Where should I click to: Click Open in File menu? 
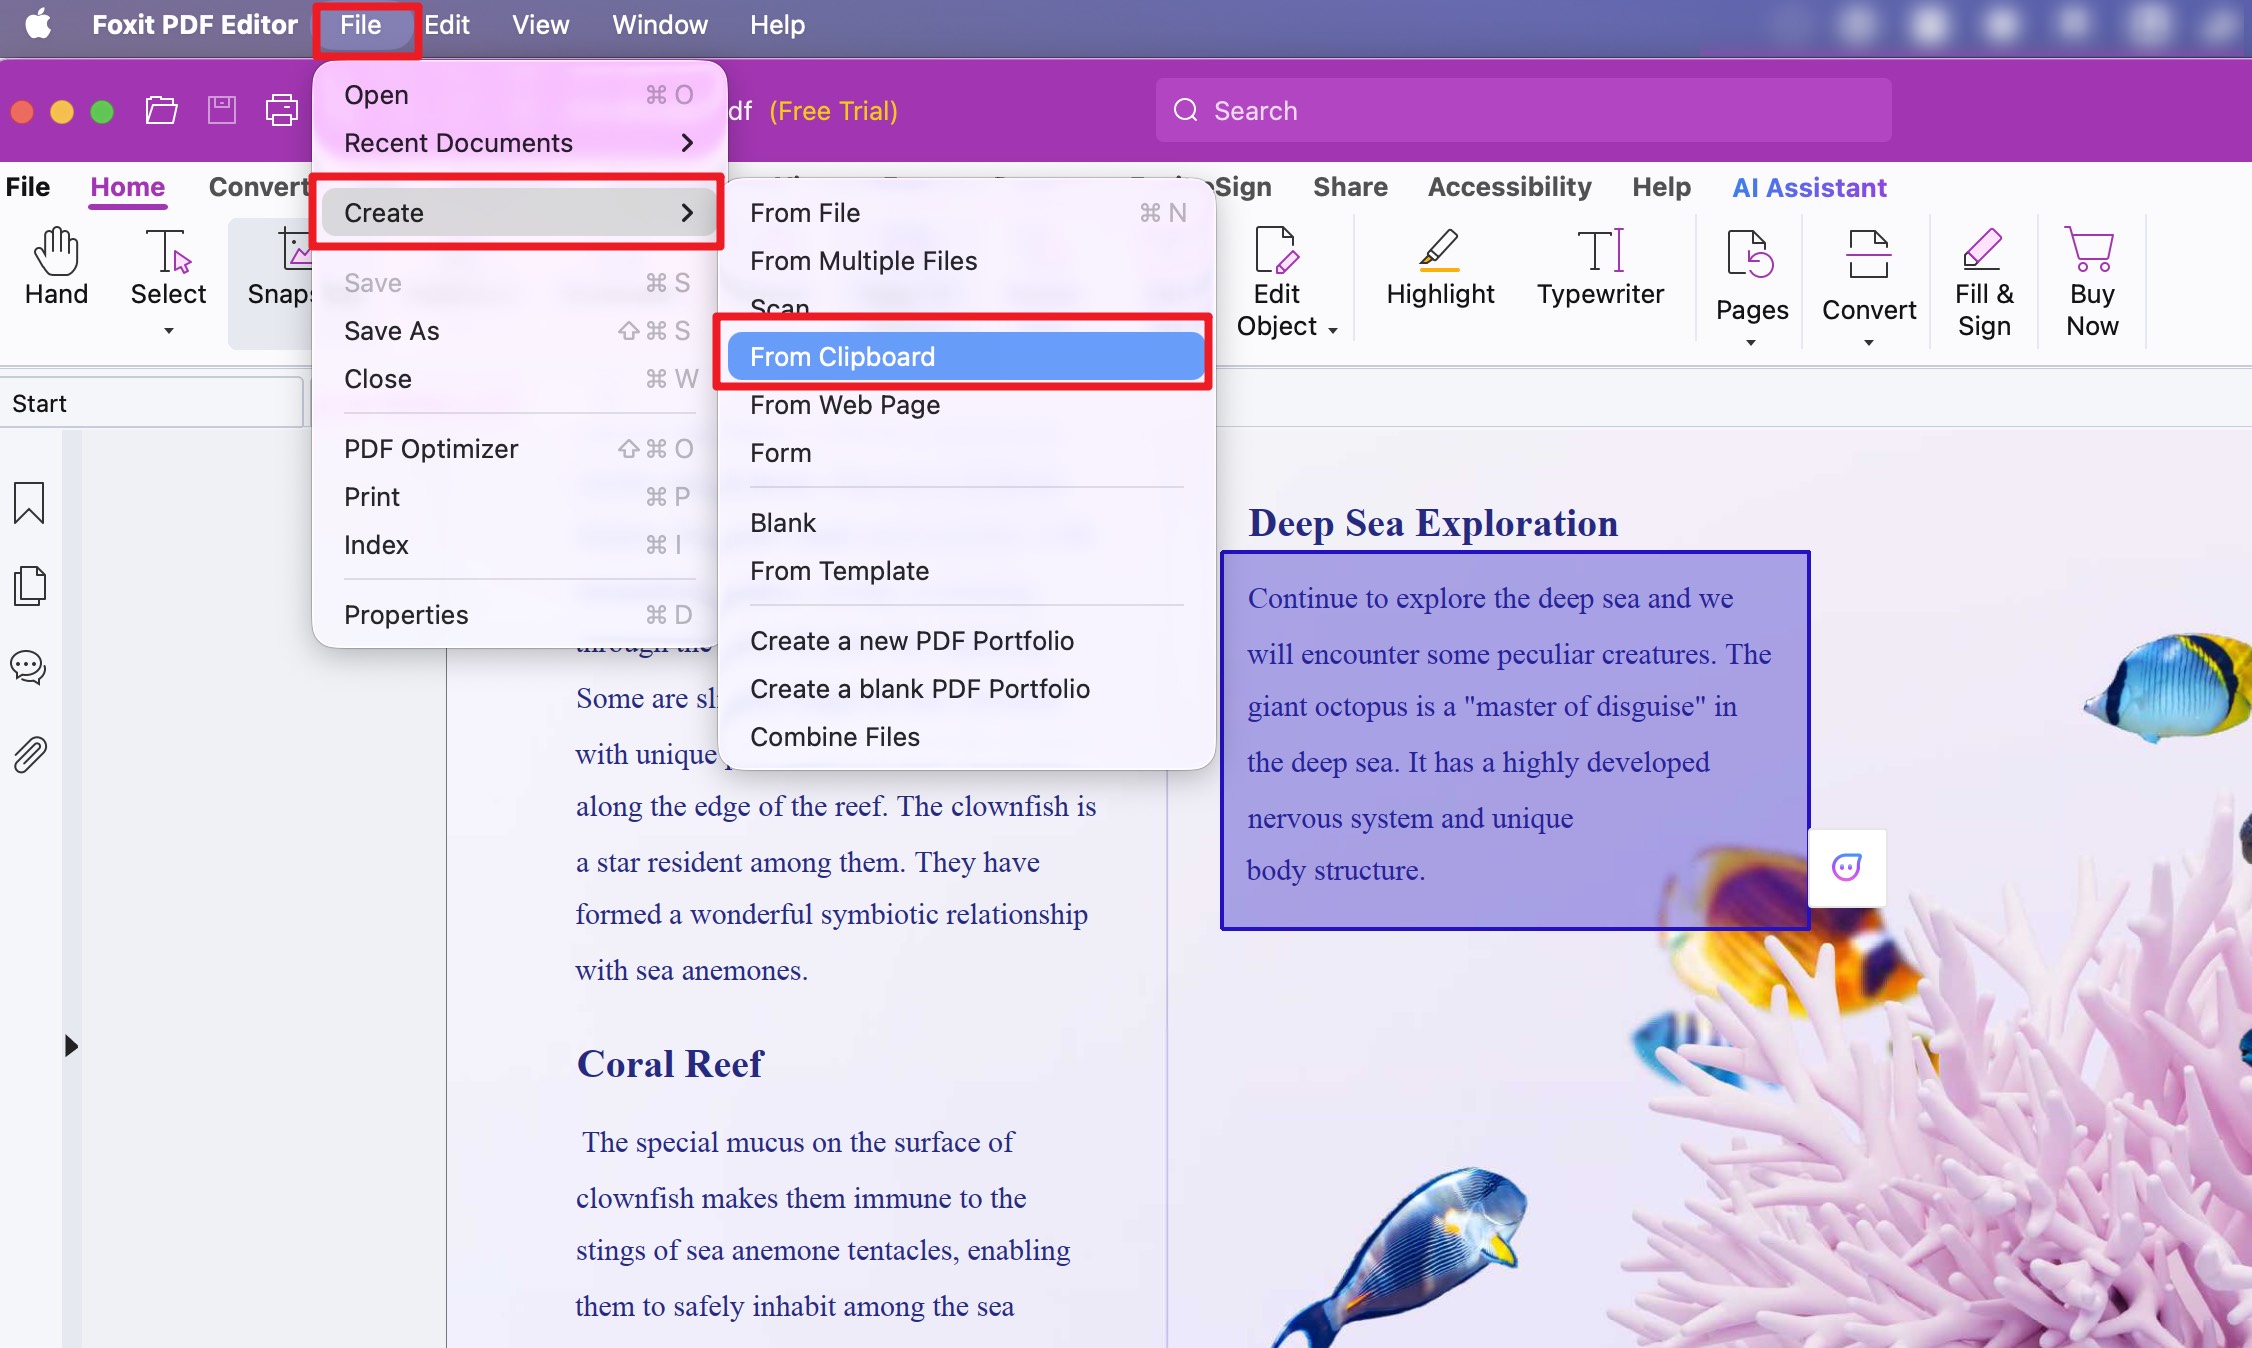tap(520, 95)
